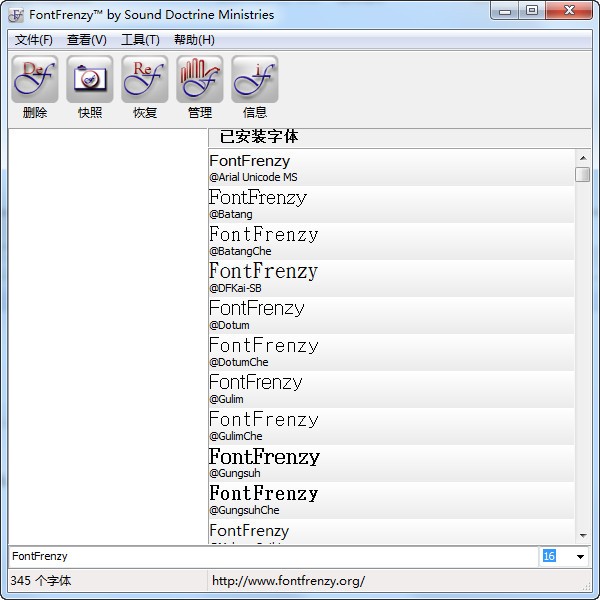The height and width of the screenshot is (600, 600).
Task: Minimize the FontFrenzy window
Action: pyautogui.click(x=505, y=11)
